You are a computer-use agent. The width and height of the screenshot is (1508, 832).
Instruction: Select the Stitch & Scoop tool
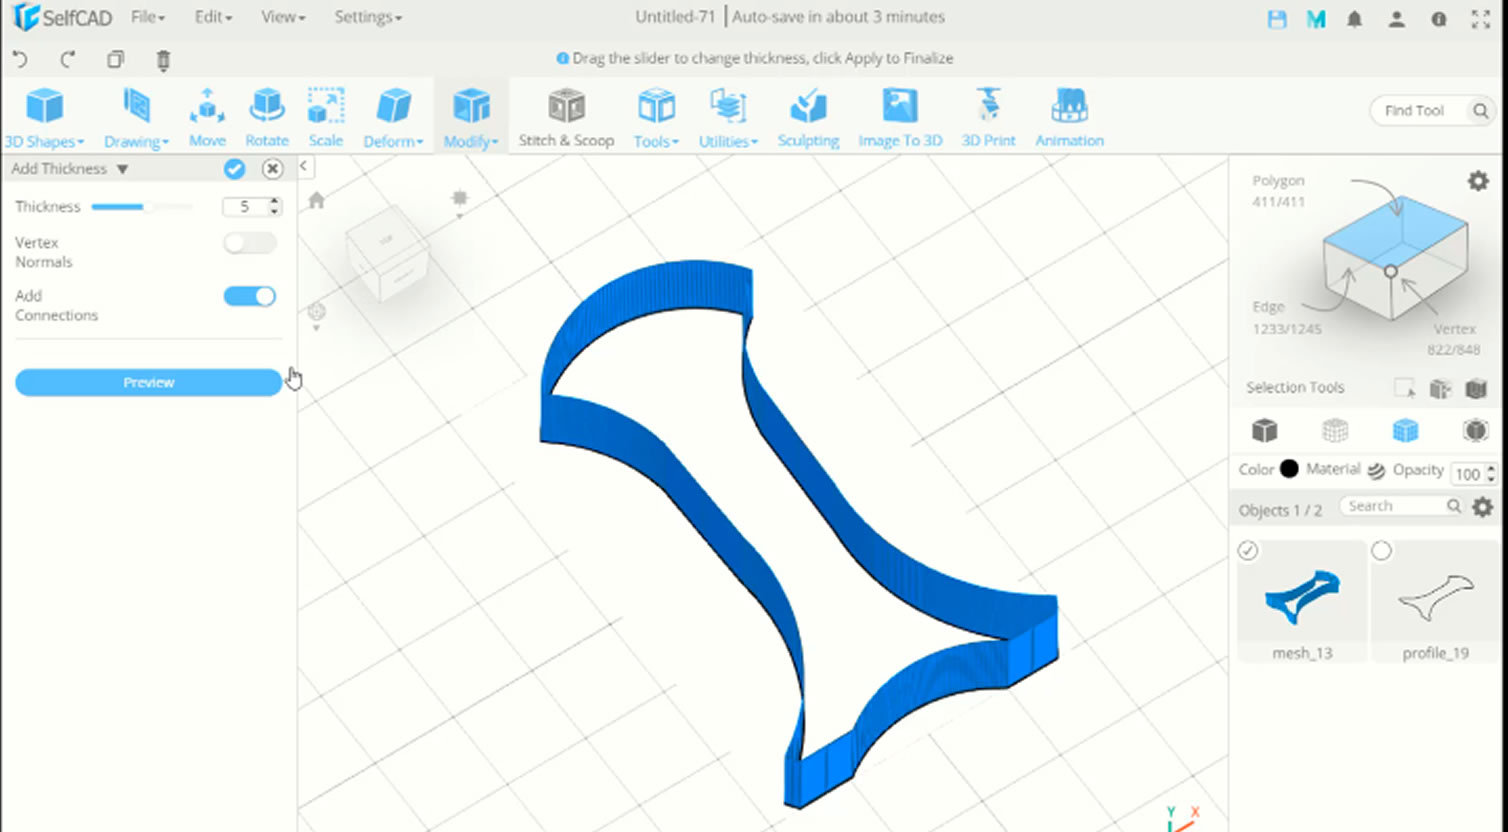click(x=566, y=118)
